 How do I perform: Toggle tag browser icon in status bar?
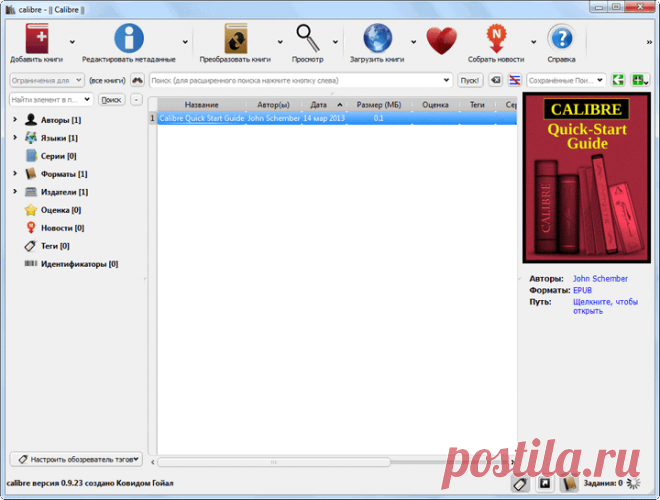pos(521,484)
